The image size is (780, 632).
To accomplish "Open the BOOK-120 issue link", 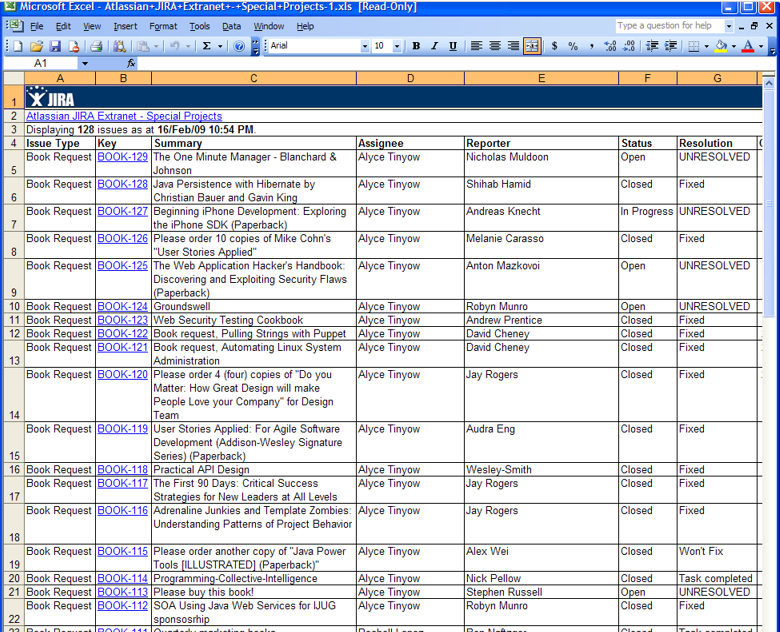I will (122, 375).
